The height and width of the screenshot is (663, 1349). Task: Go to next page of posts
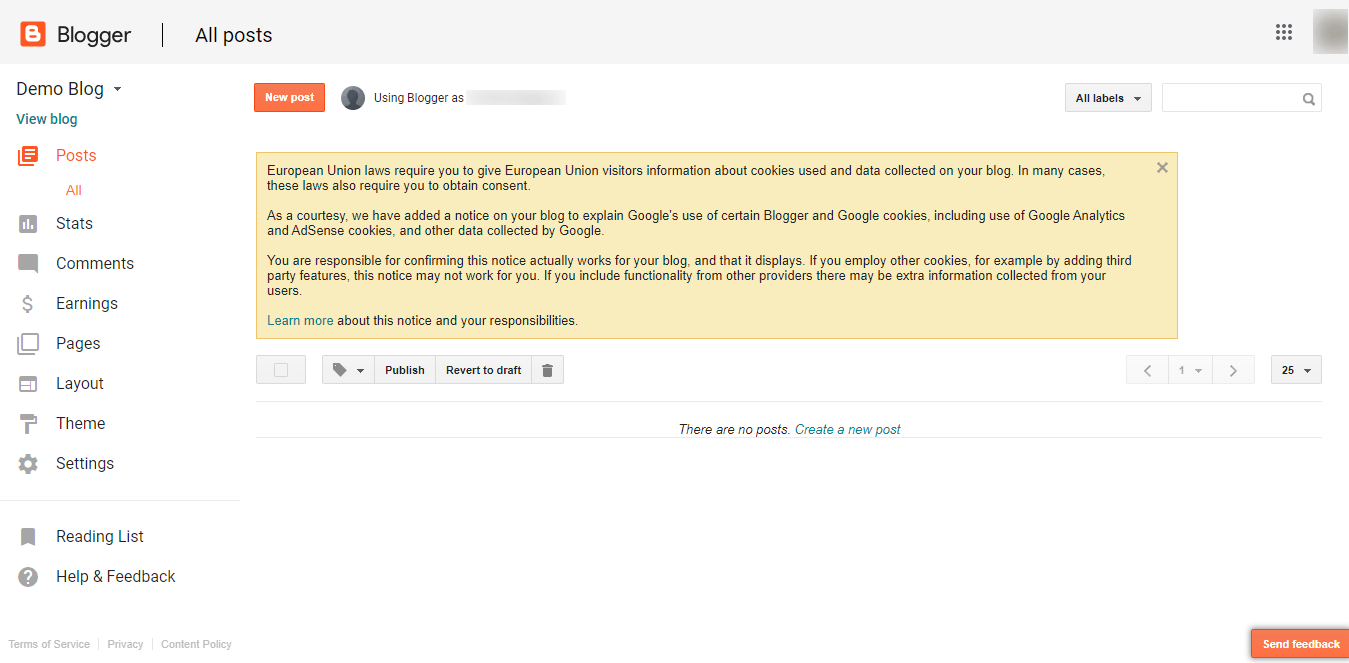1233,370
